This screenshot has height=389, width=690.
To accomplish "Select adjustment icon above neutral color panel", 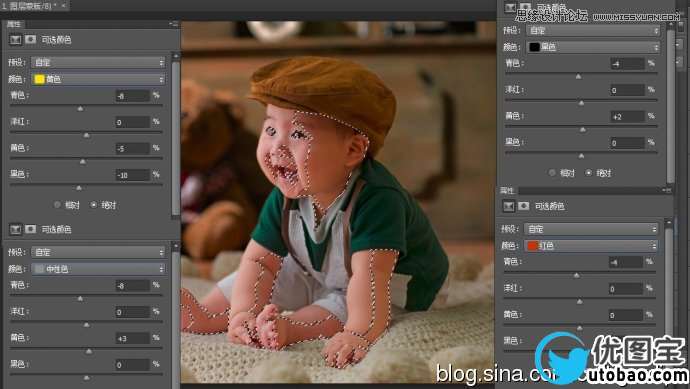I will point(15,229).
